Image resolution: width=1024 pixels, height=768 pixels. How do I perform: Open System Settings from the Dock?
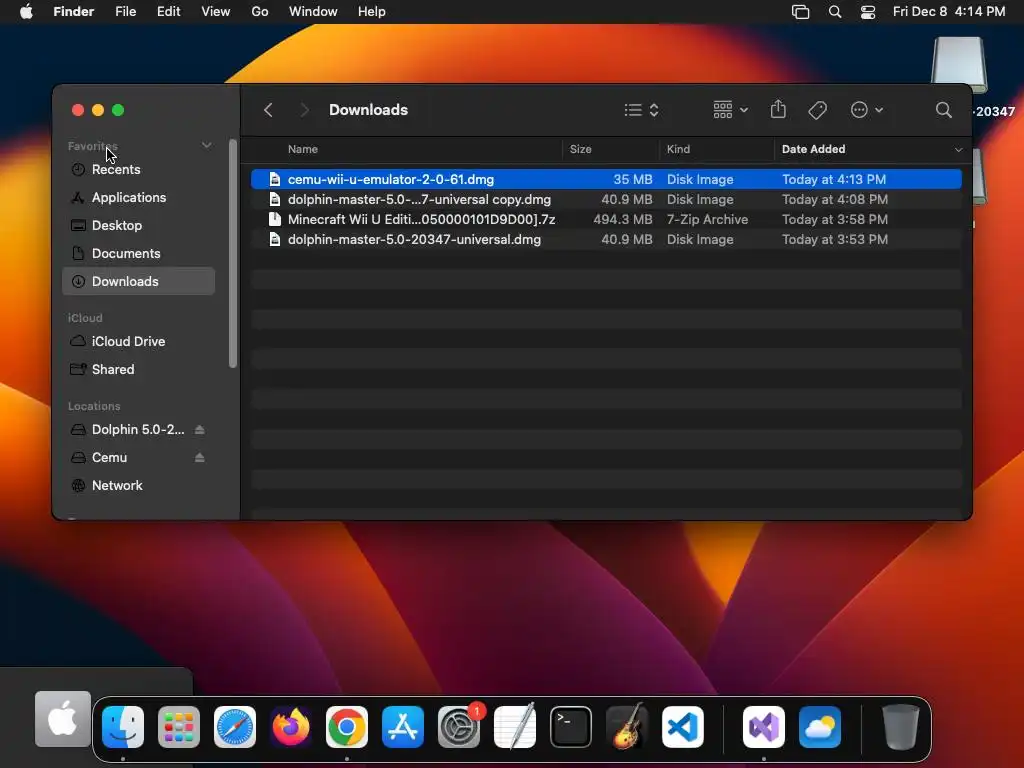[x=459, y=726]
